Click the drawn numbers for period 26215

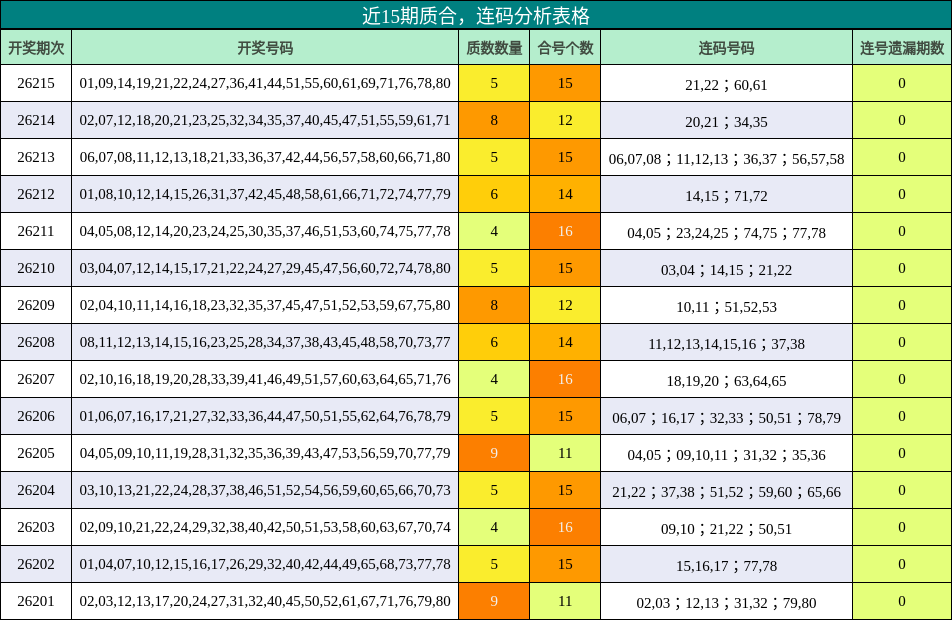265,83
